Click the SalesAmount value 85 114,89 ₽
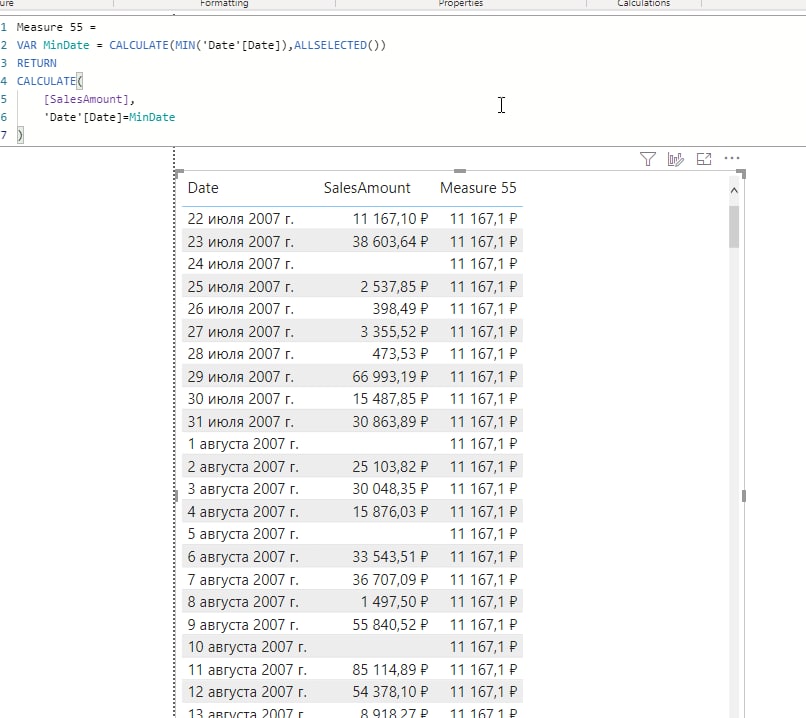 (390, 669)
